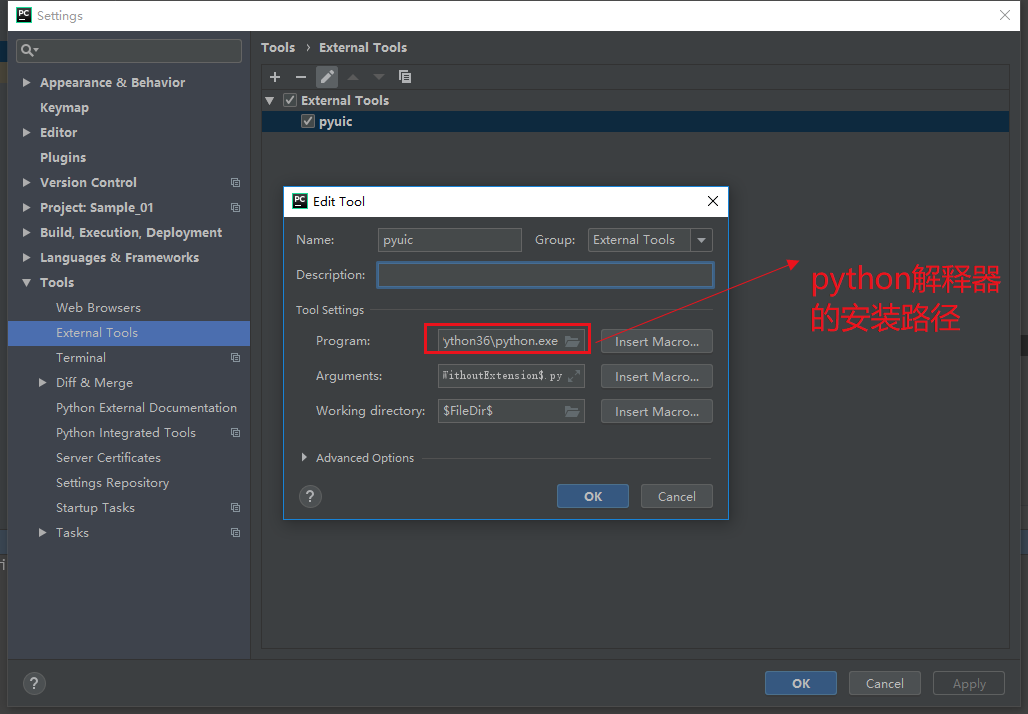This screenshot has width=1028, height=714.
Task: Open the Group dropdown arrow
Action: pyautogui.click(x=702, y=240)
